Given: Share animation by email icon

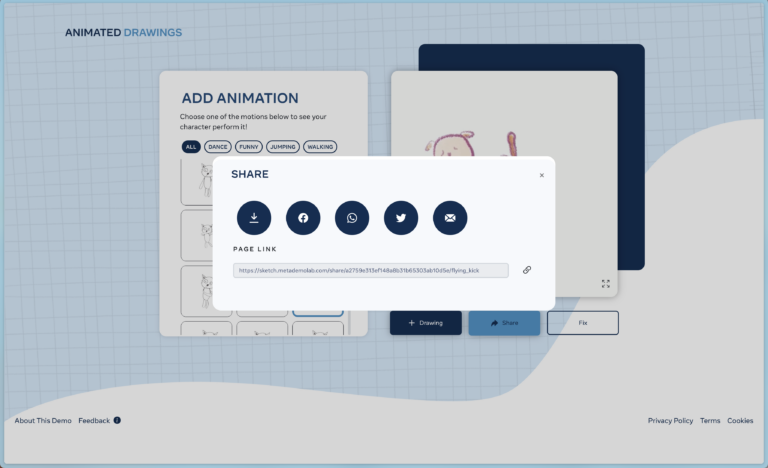Looking at the screenshot, I should 450,218.
